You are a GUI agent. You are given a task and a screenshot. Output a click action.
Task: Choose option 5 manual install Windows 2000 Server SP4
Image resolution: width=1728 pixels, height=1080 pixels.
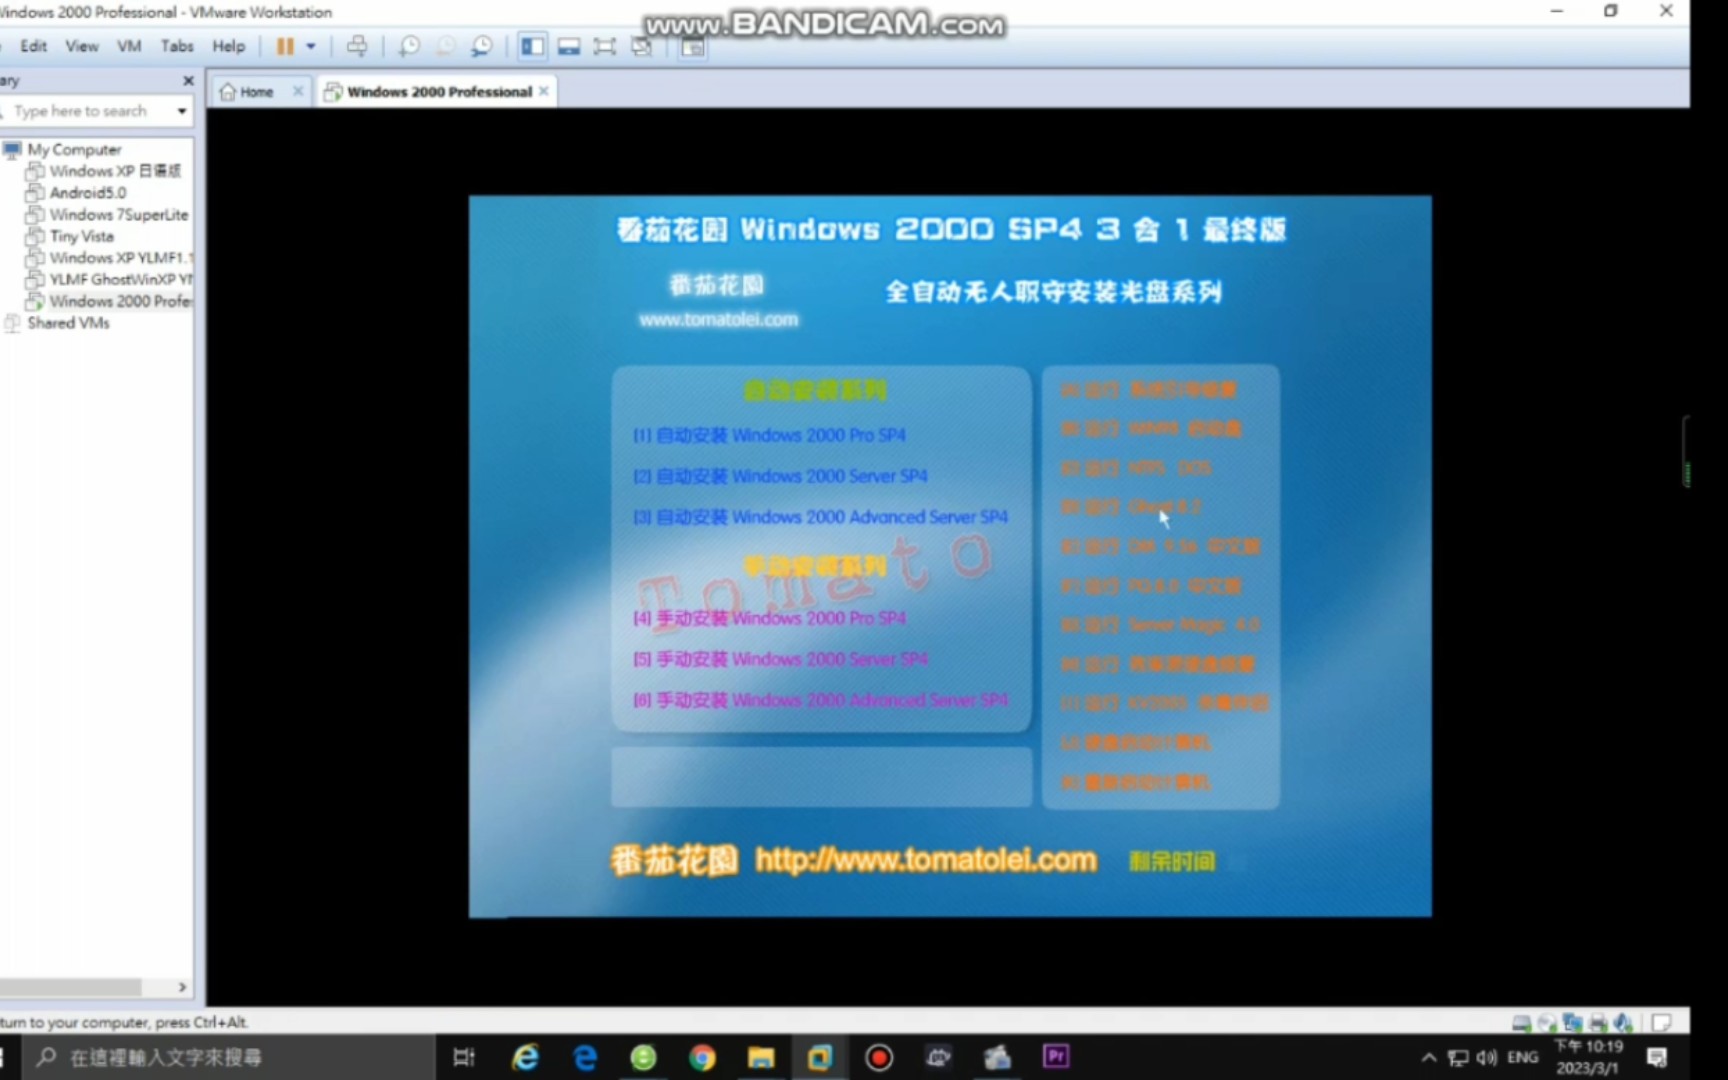(x=780, y=659)
